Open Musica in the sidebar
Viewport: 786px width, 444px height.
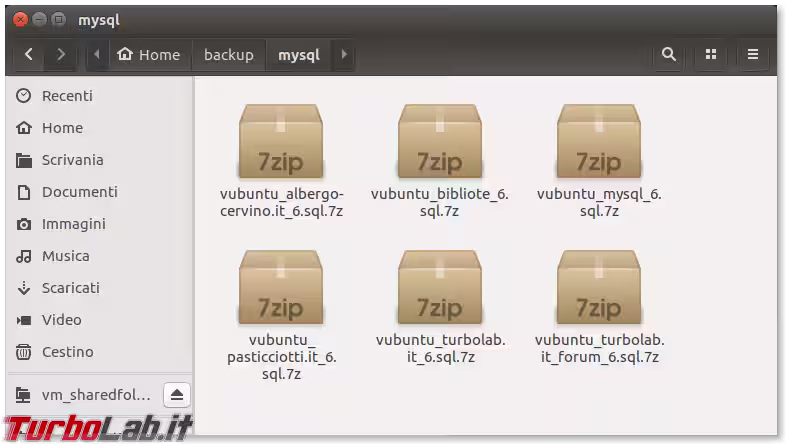(99, 256)
